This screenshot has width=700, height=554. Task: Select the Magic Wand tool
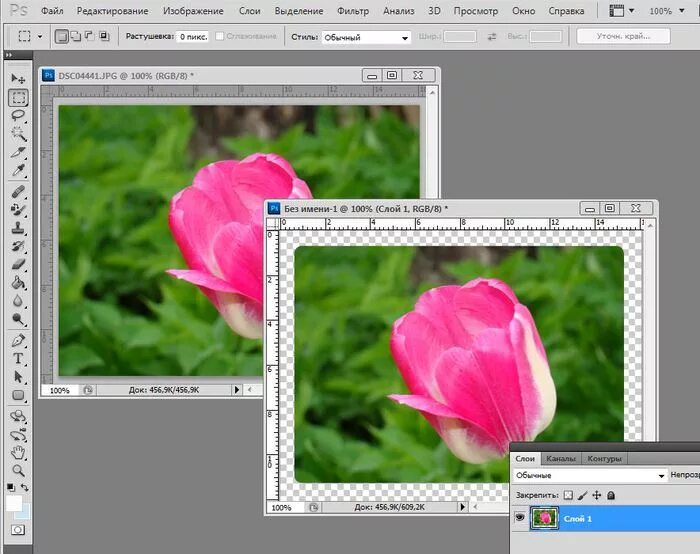pos(18,133)
